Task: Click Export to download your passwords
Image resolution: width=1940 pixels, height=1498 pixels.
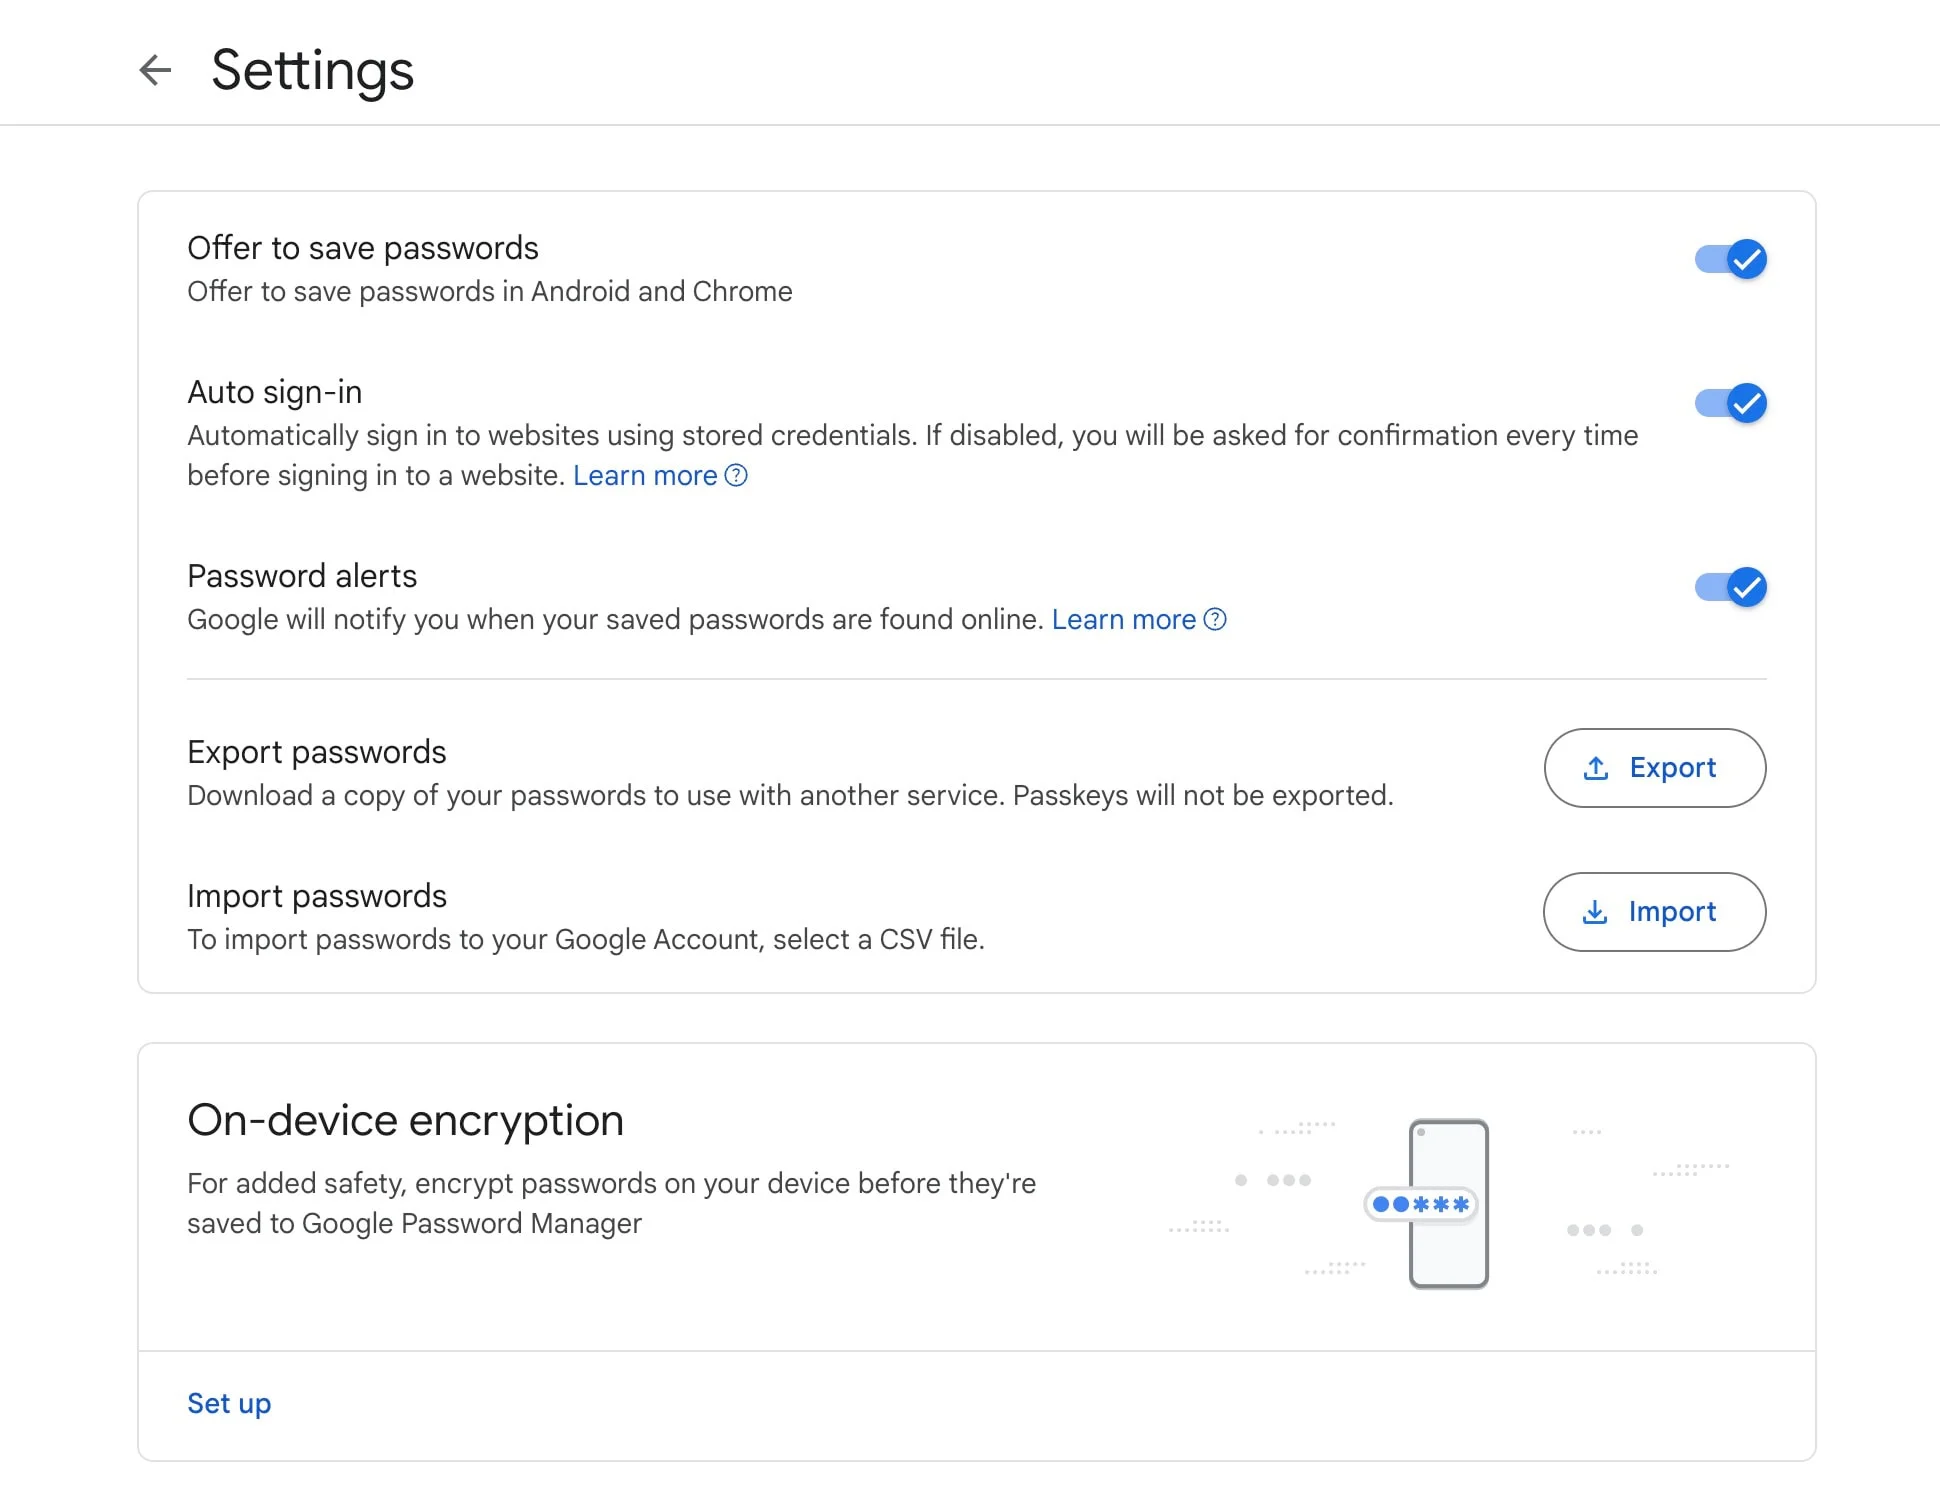Action: click(1654, 768)
